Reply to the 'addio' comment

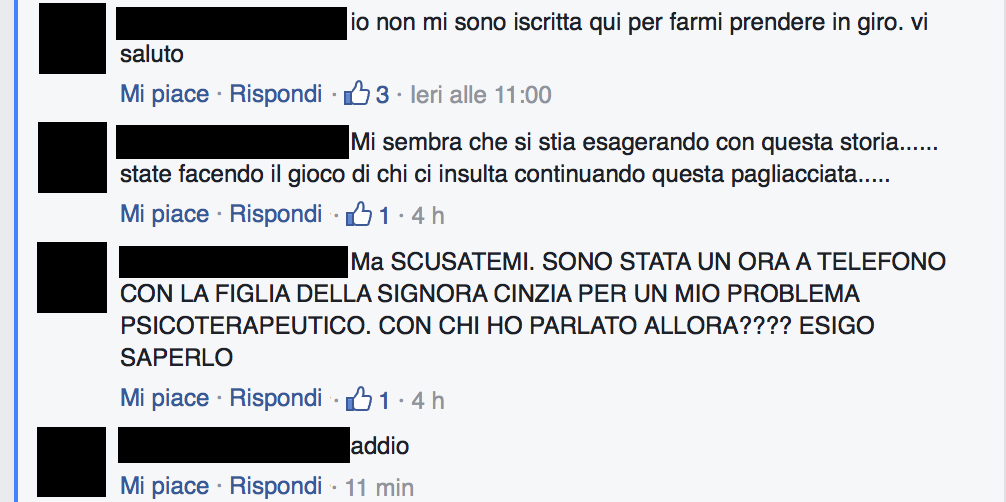click(x=276, y=486)
